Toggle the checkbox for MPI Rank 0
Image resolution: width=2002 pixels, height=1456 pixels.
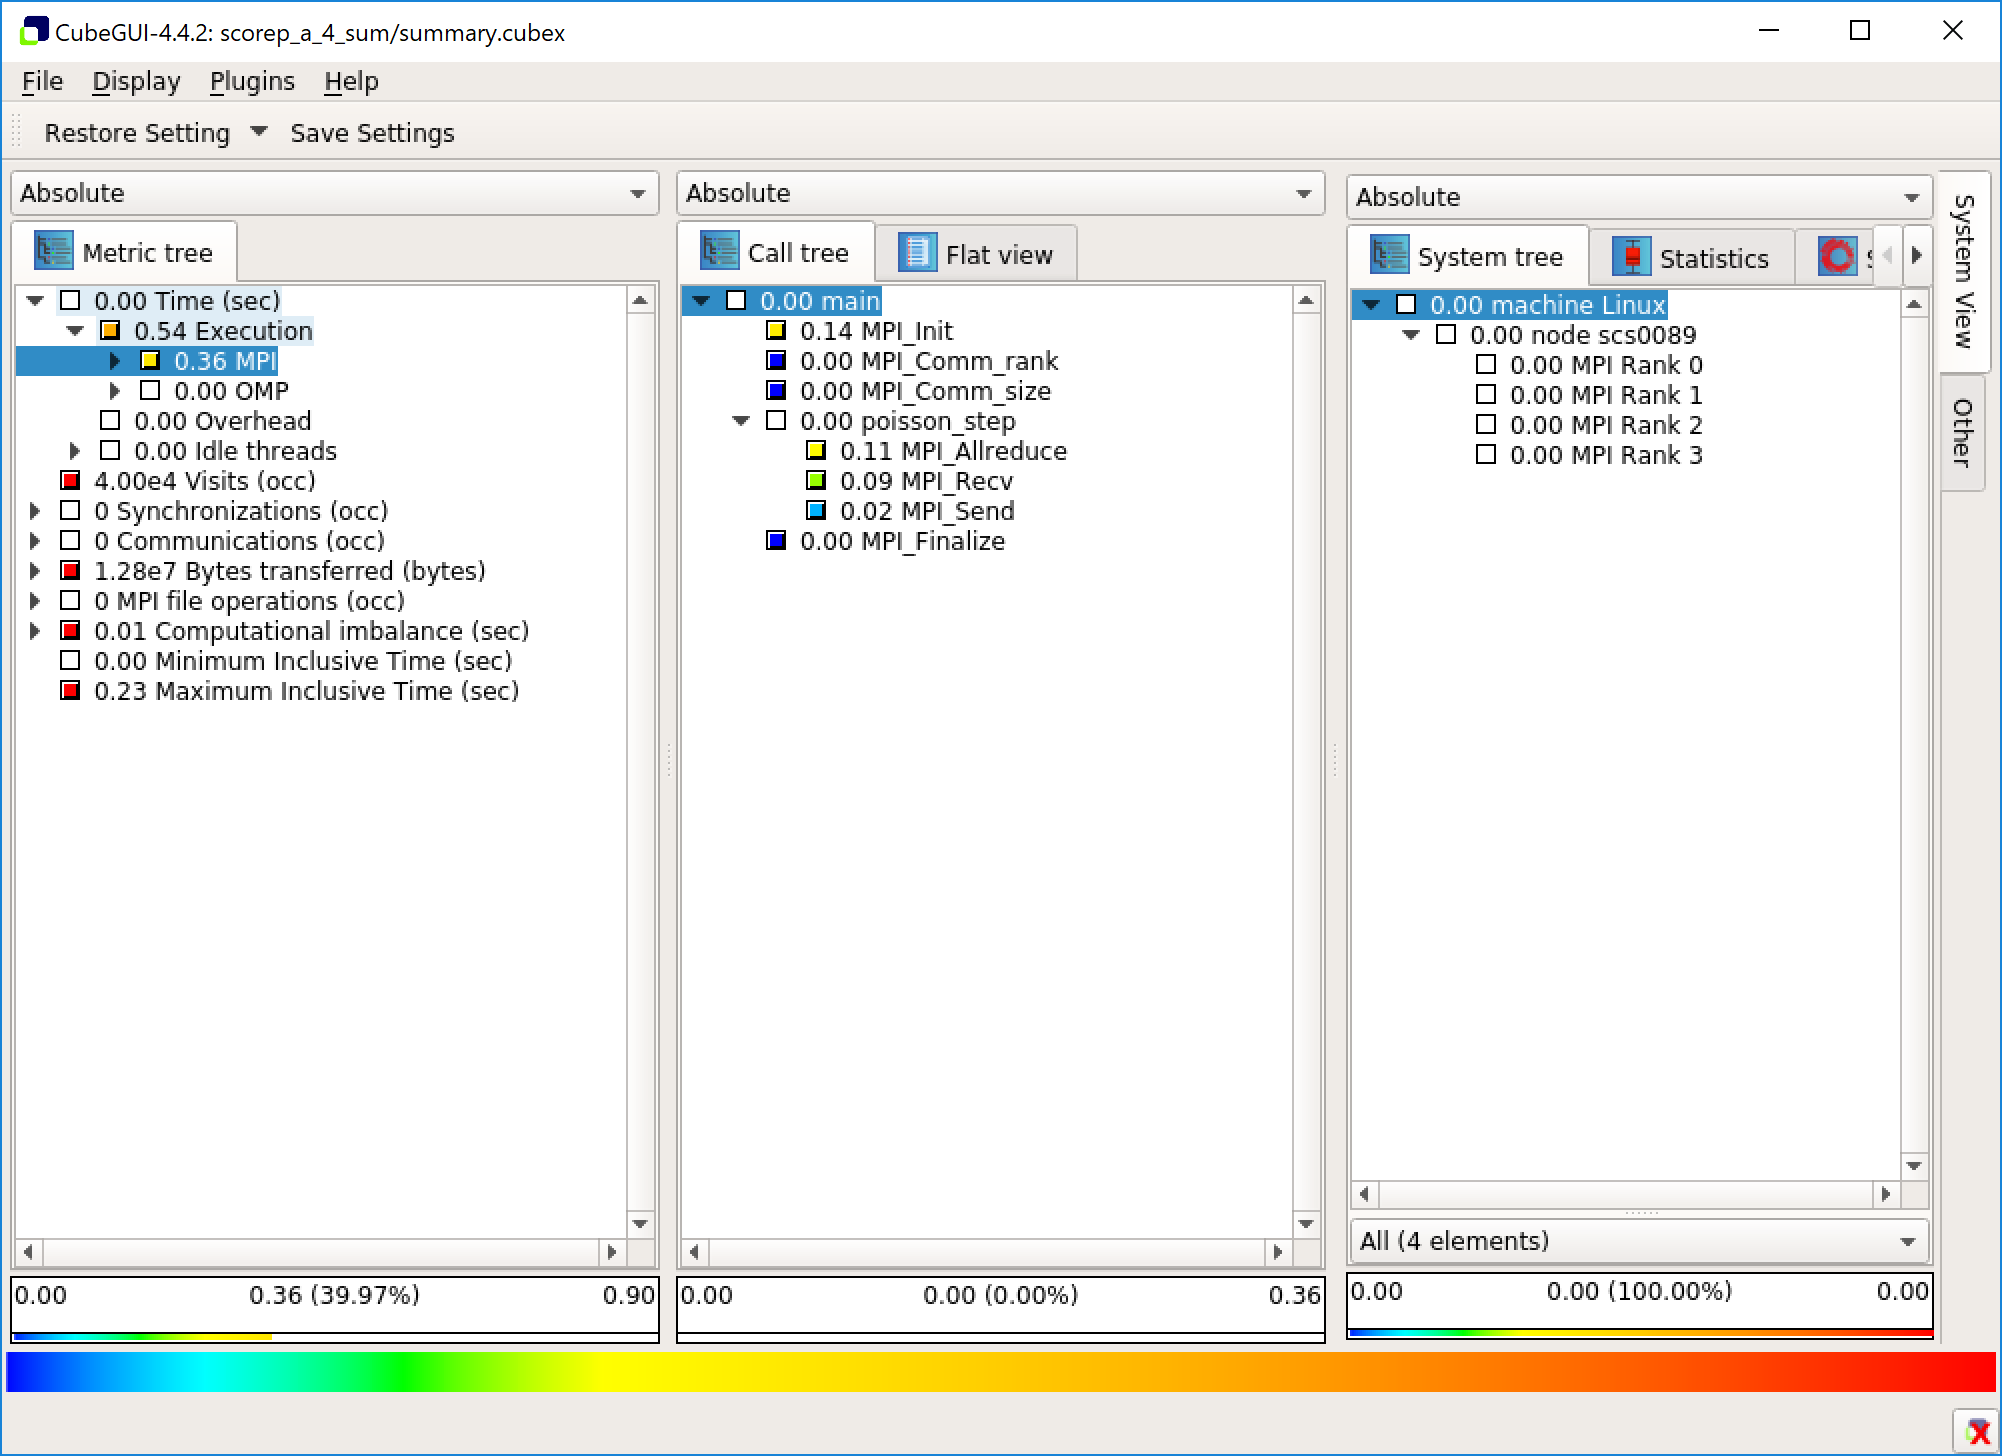1484,365
